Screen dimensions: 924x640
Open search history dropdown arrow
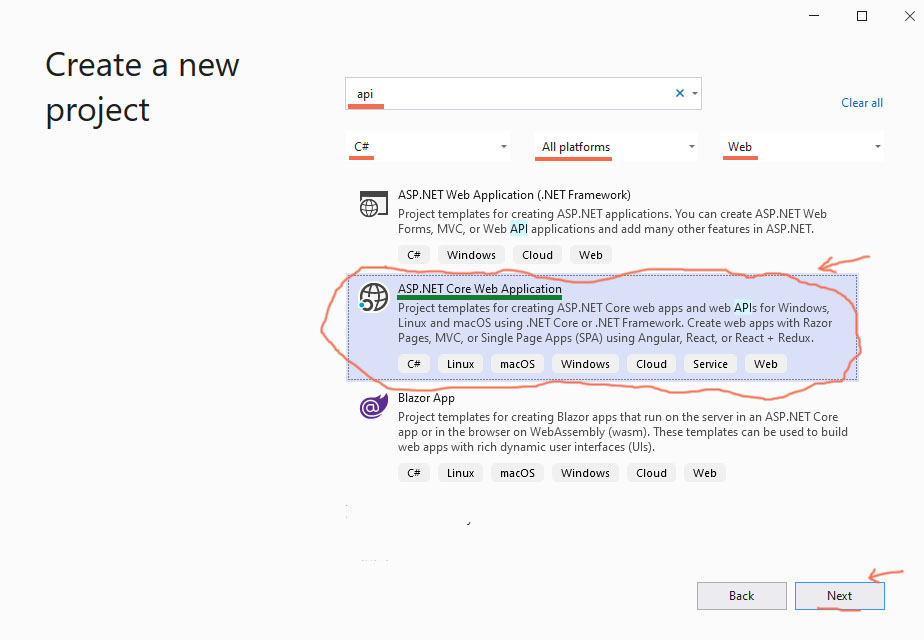[695, 93]
